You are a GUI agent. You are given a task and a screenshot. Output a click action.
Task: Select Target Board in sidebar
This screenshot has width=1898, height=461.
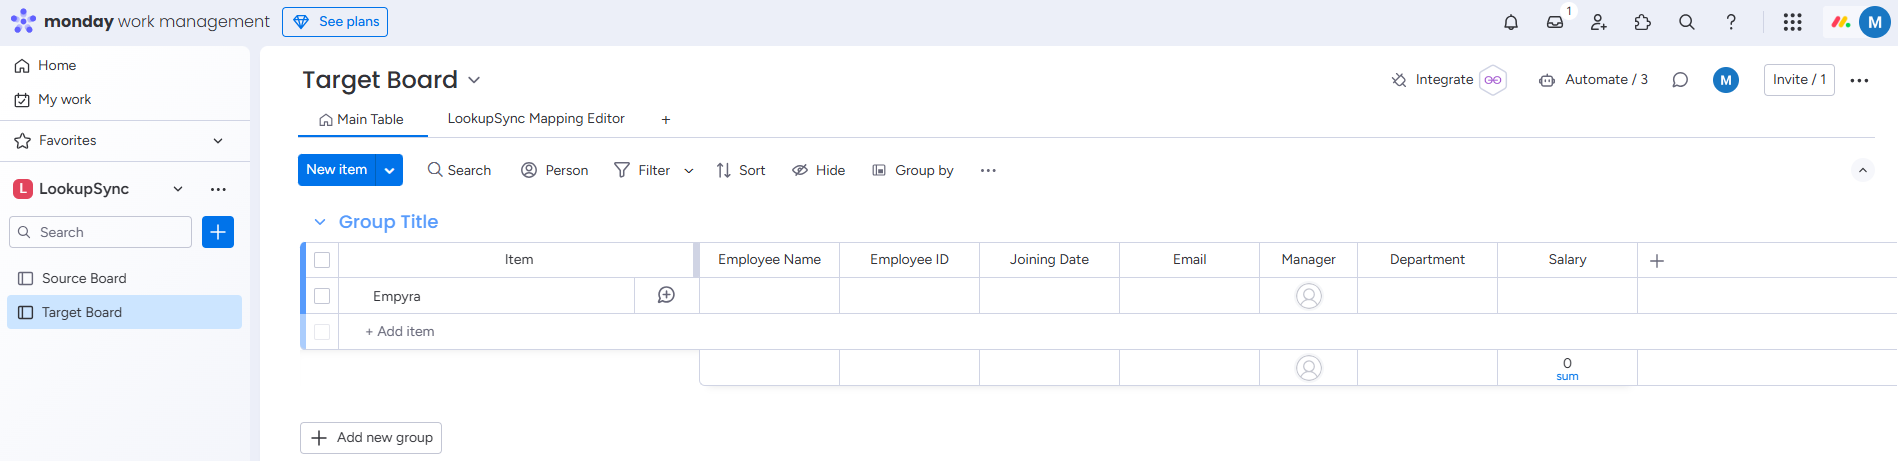click(125, 312)
